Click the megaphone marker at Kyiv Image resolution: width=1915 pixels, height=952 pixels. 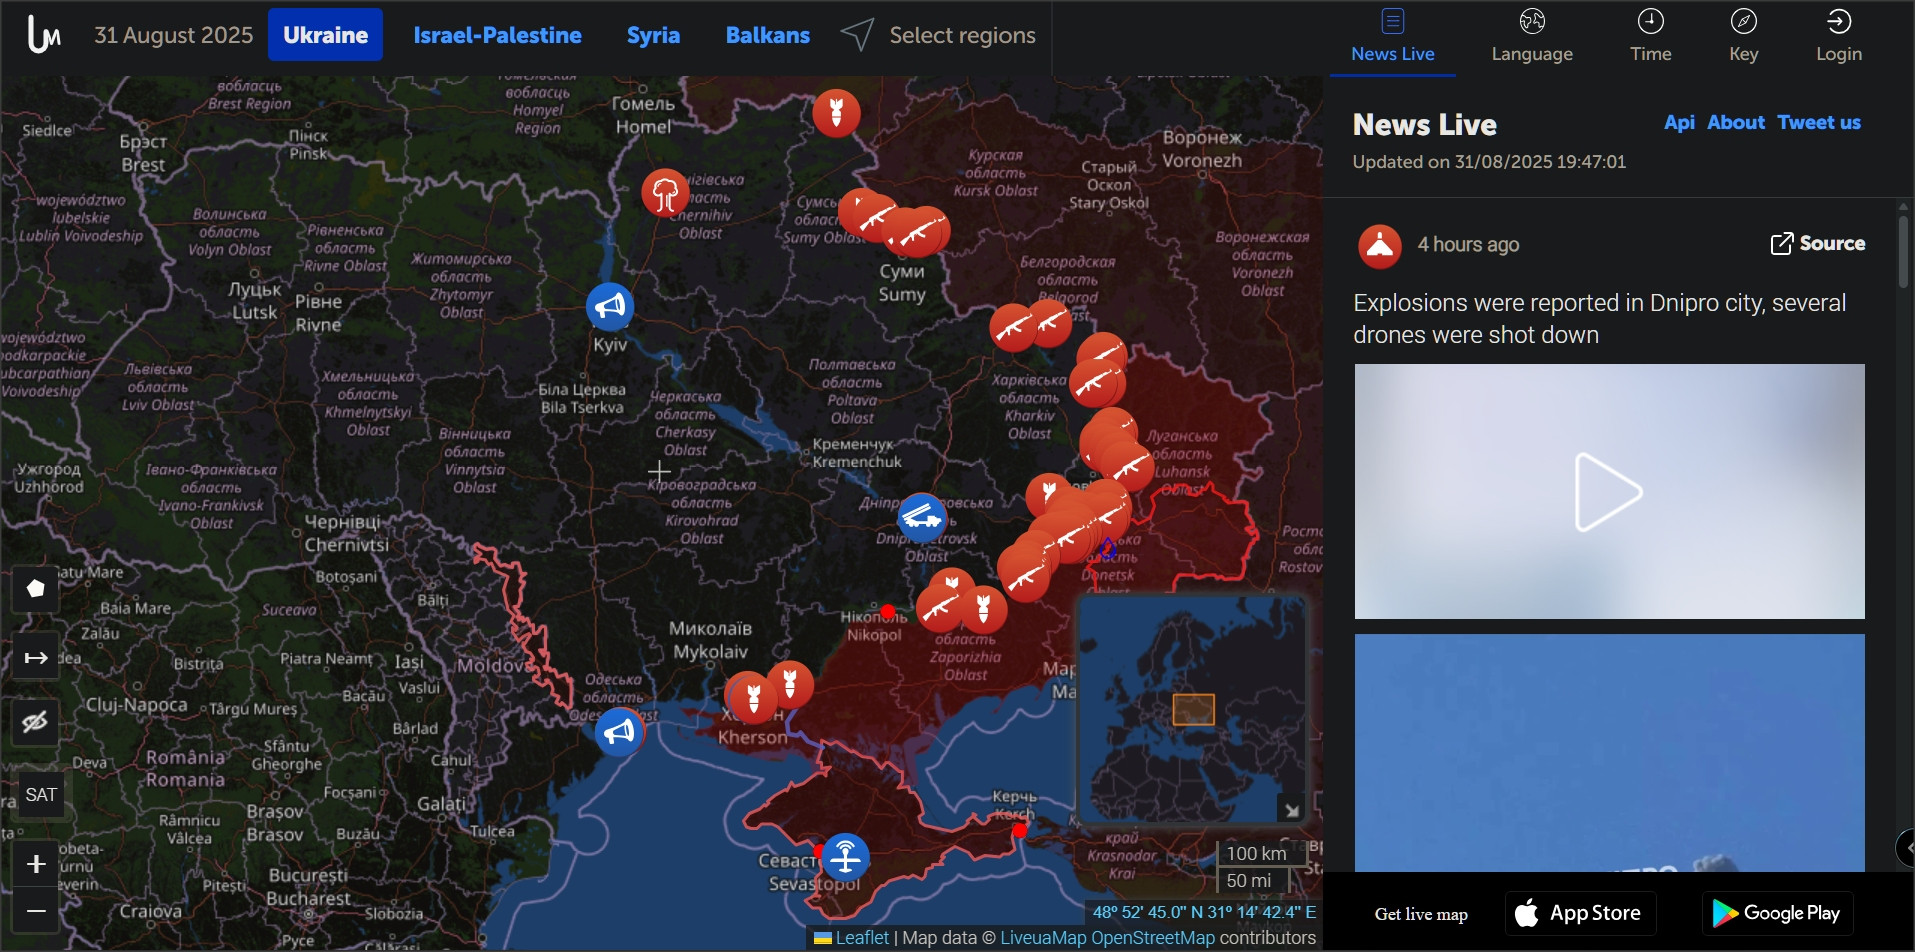click(610, 306)
